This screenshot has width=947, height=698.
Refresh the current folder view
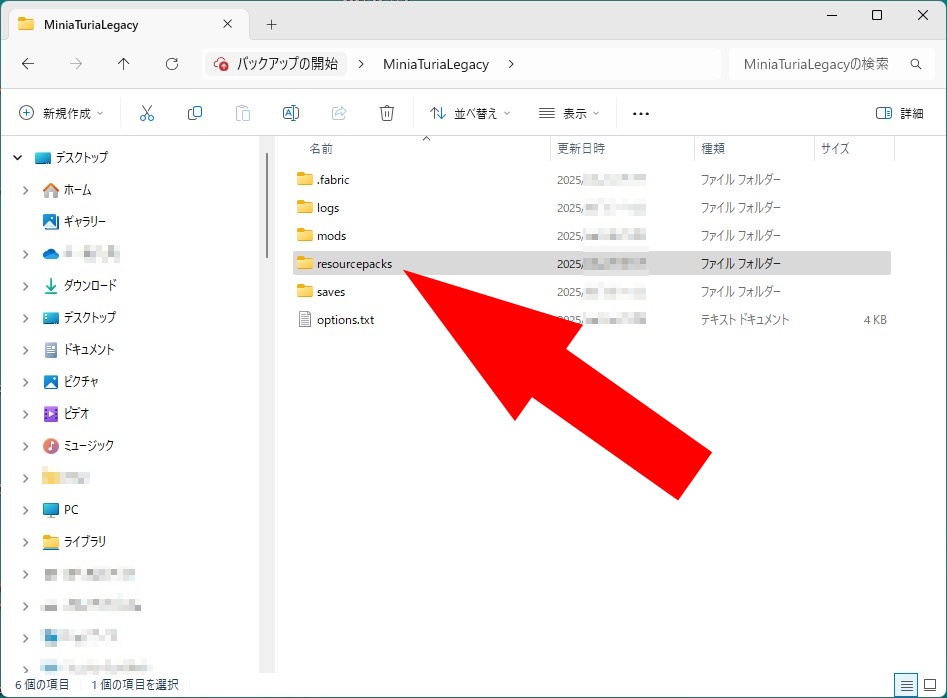pyautogui.click(x=172, y=64)
